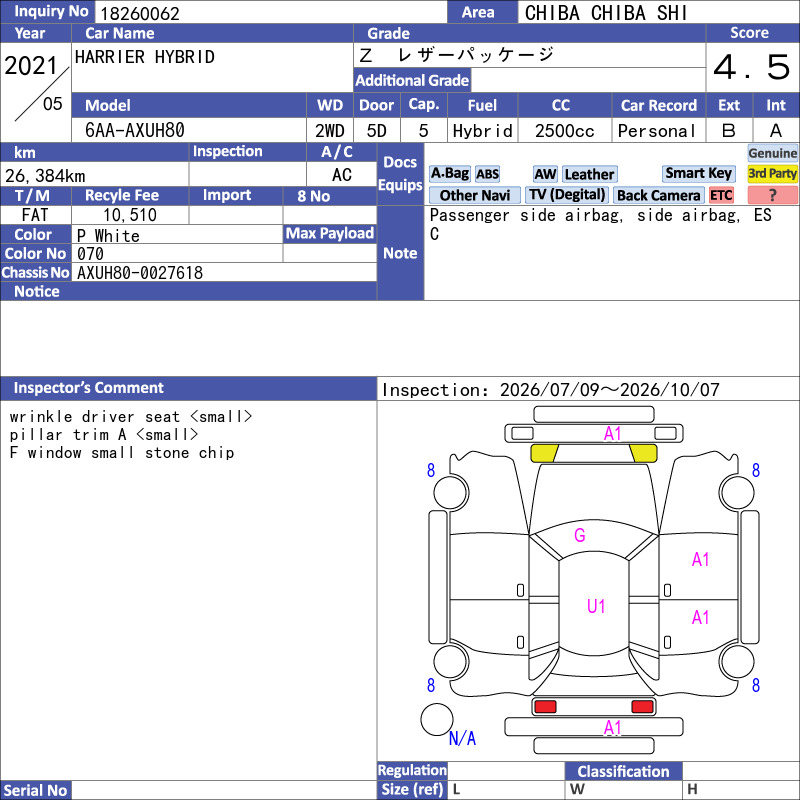Select the A1 mark on the rear door
Screen dimensions: 800x800
tap(701, 618)
